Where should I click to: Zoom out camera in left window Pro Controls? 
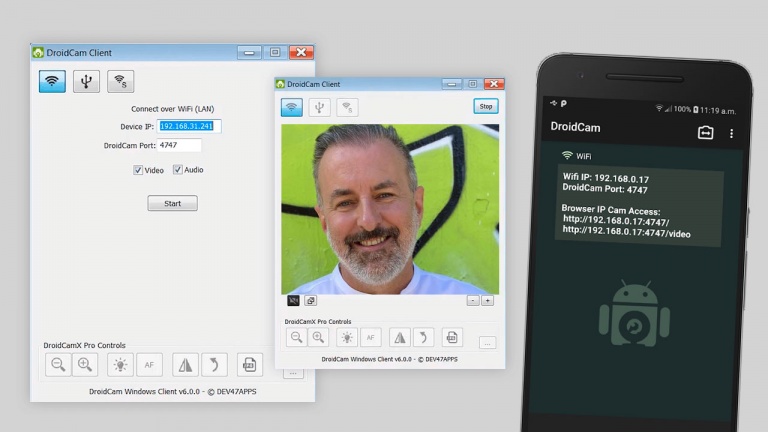coord(58,364)
